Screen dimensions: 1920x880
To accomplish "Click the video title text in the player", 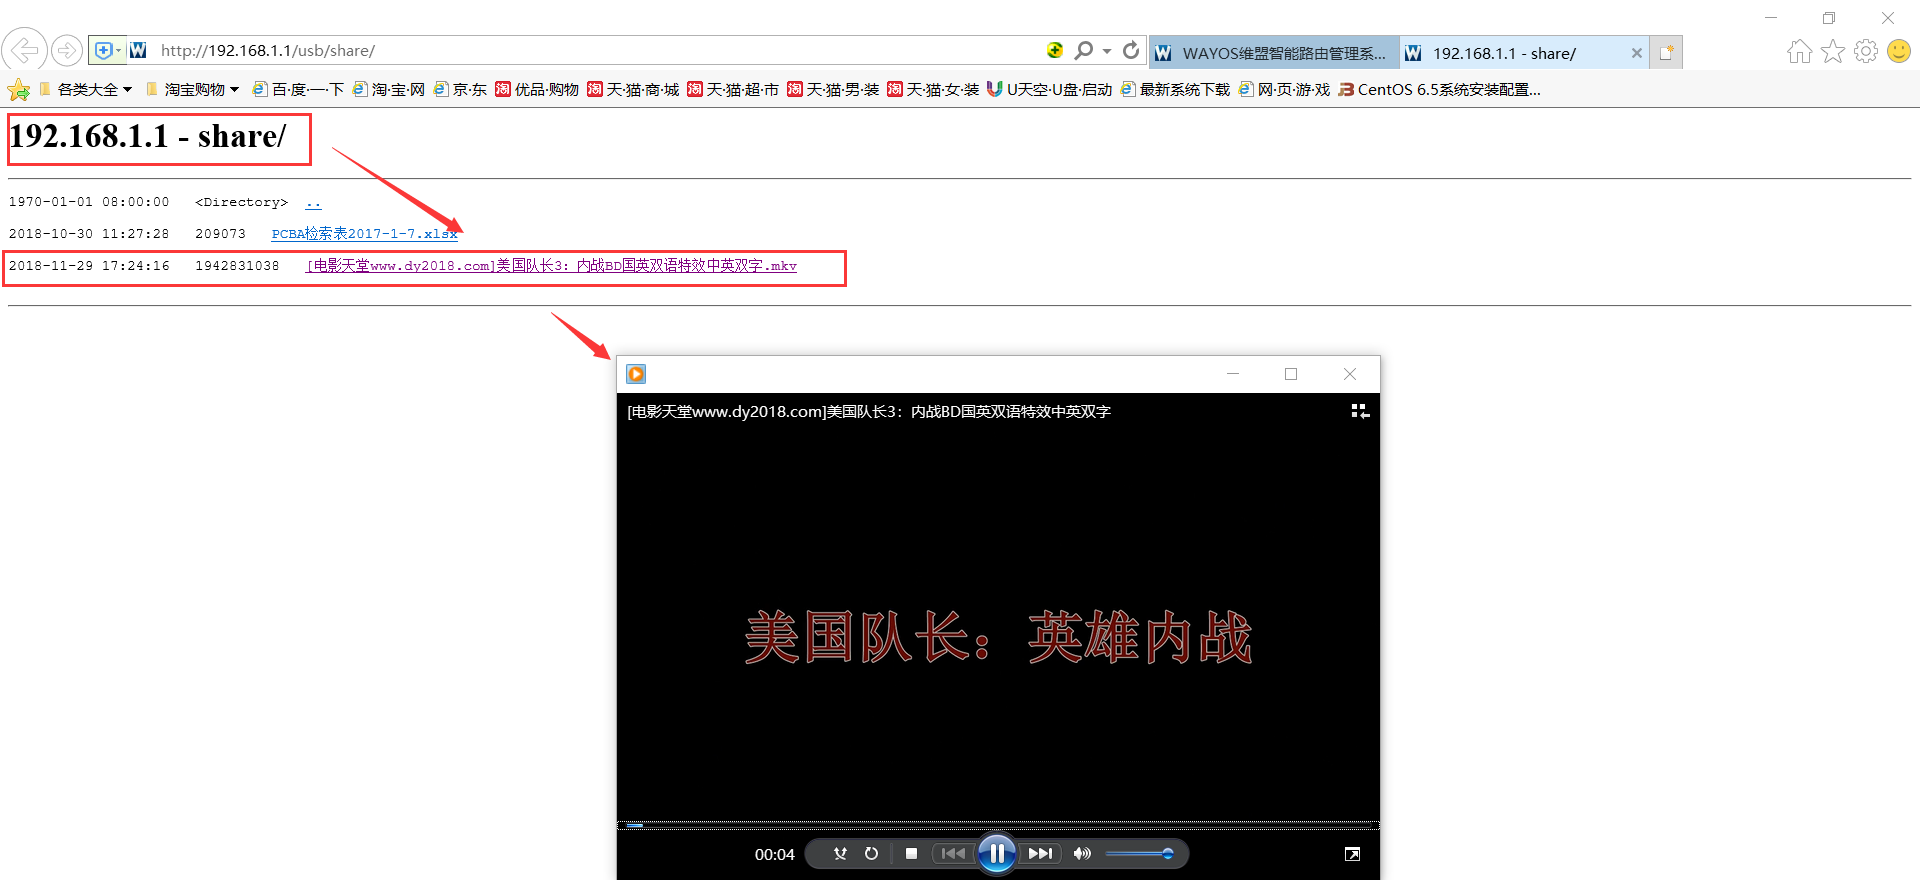I will [869, 411].
